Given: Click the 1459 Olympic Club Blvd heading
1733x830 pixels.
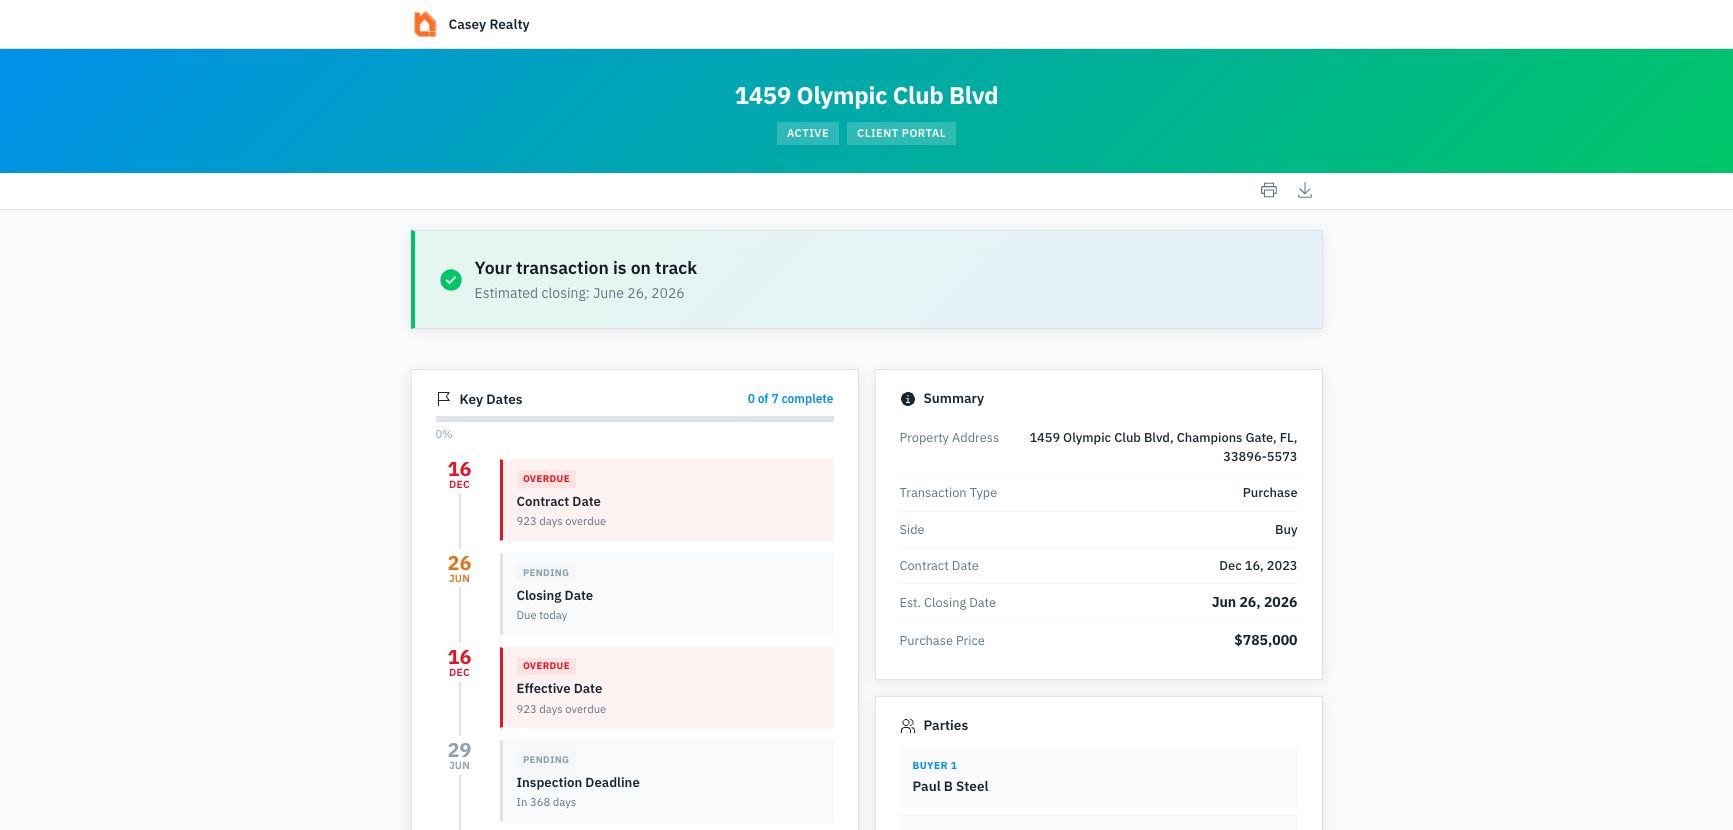Looking at the screenshot, I should pos(866,96).
